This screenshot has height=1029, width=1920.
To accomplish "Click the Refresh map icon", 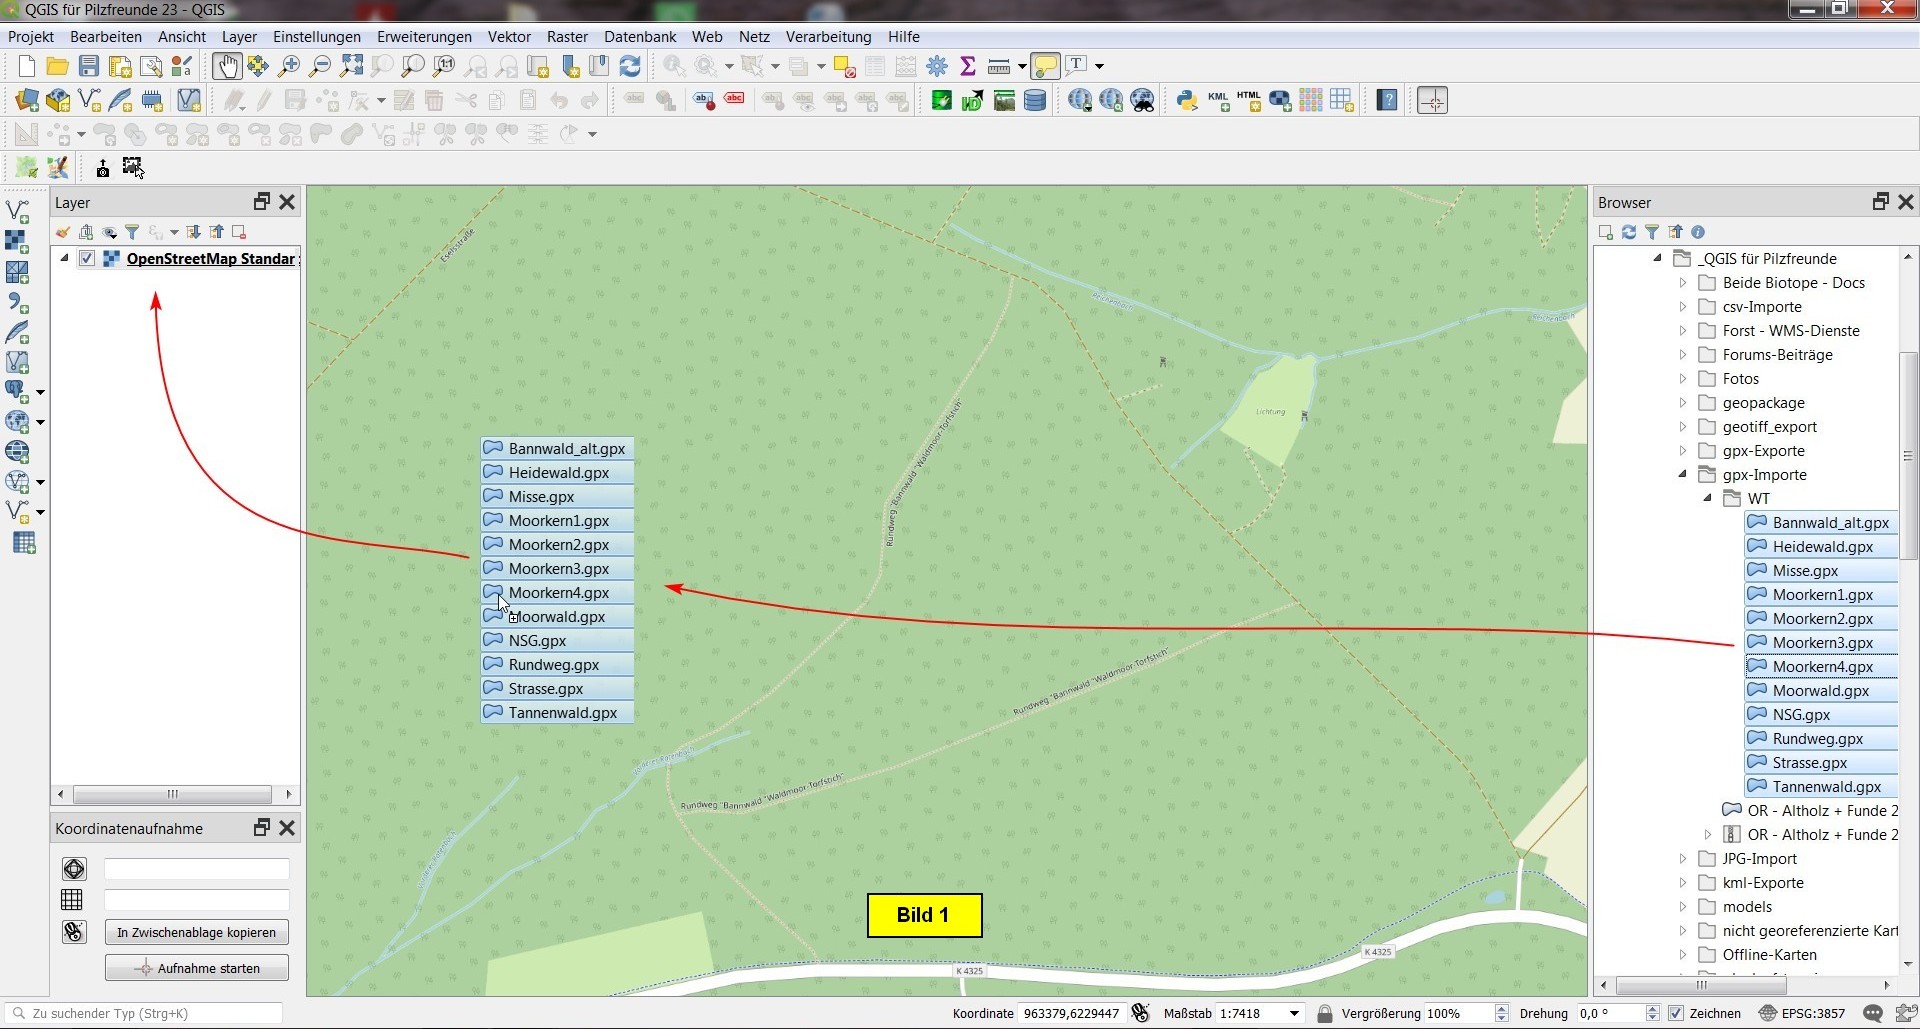I will (630, 66).
